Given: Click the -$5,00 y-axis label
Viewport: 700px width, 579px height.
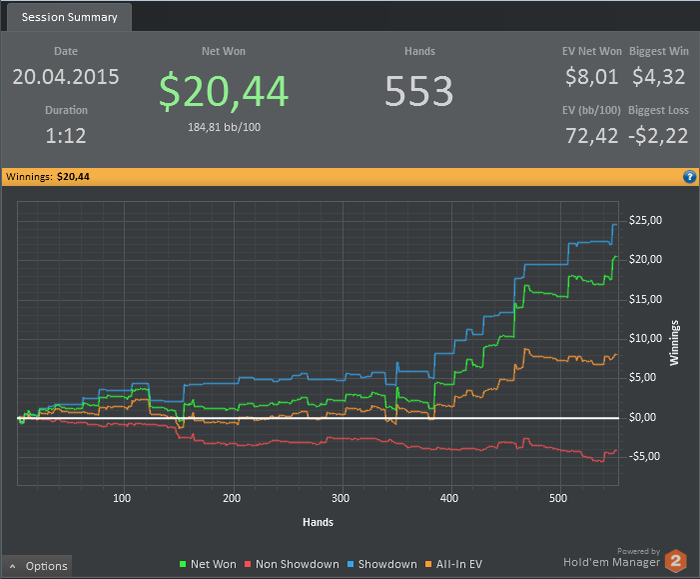Looking at the screenshot, I should click(644, 456).
